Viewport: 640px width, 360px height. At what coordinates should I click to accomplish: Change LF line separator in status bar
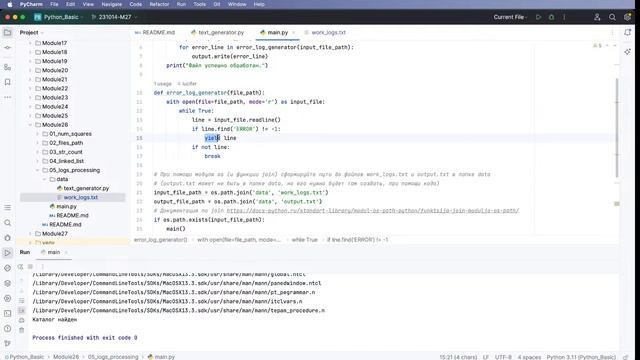point(486,357)
